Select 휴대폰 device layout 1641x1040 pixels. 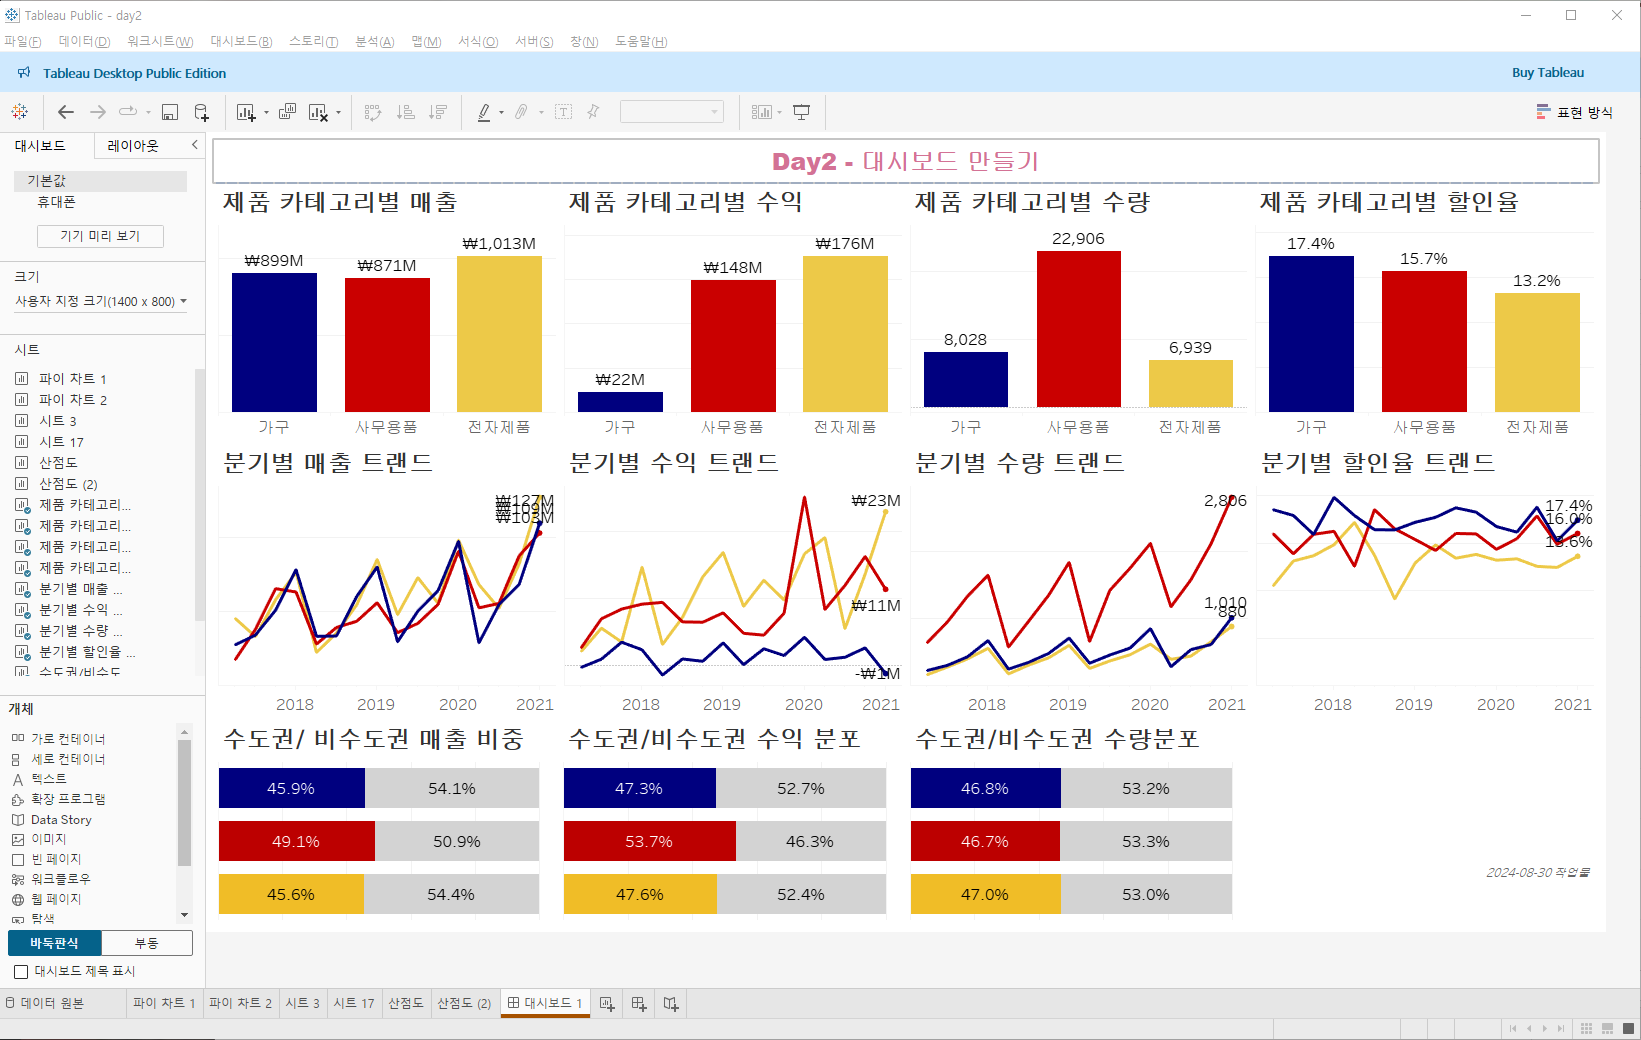pyautogui.click(x=56, y=202)
